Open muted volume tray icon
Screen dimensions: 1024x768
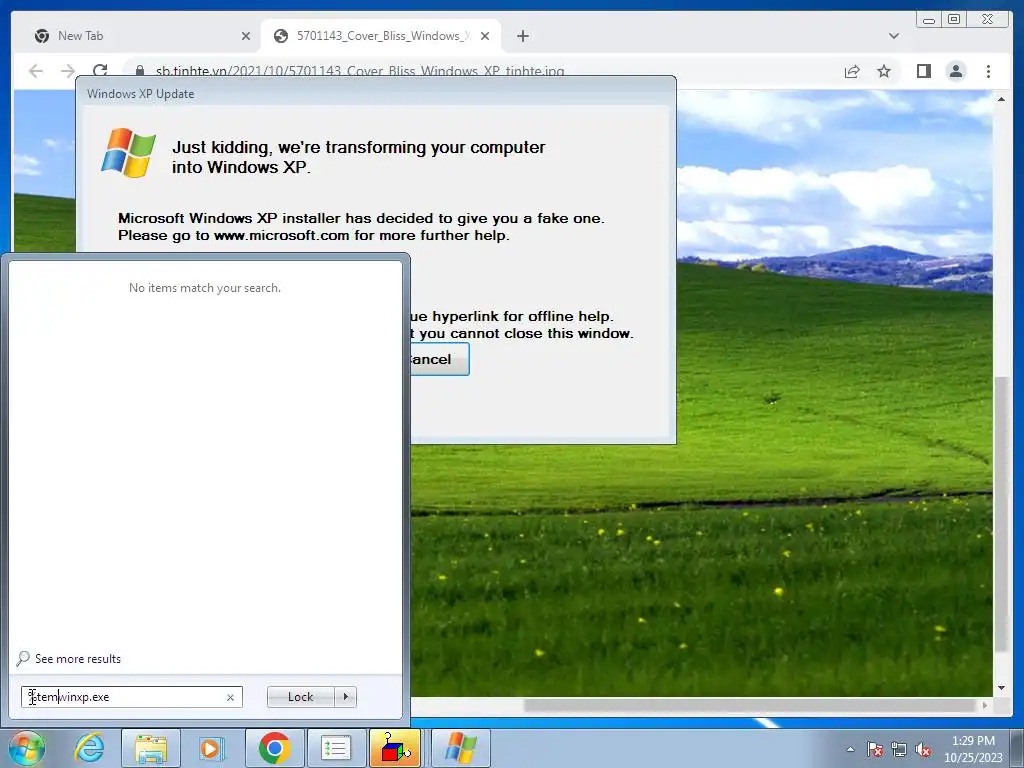[x=923, y=749]
